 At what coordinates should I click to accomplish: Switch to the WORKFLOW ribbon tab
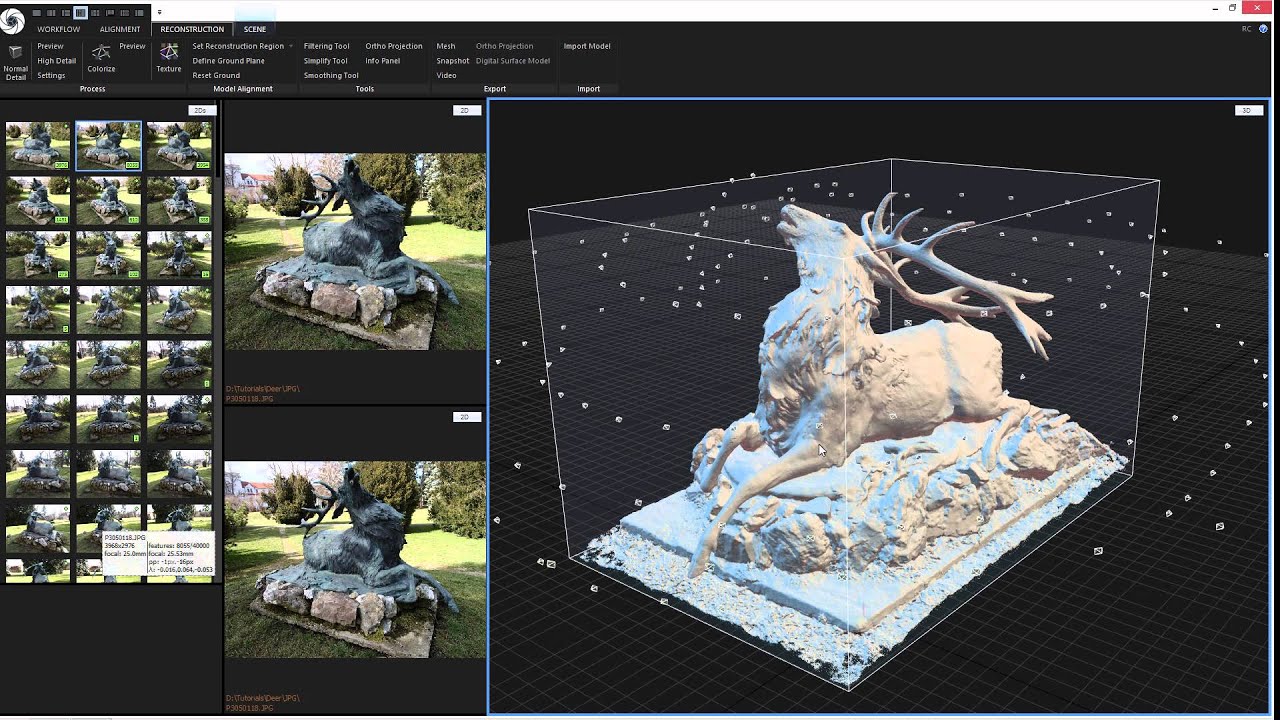[x=58, y=29]
